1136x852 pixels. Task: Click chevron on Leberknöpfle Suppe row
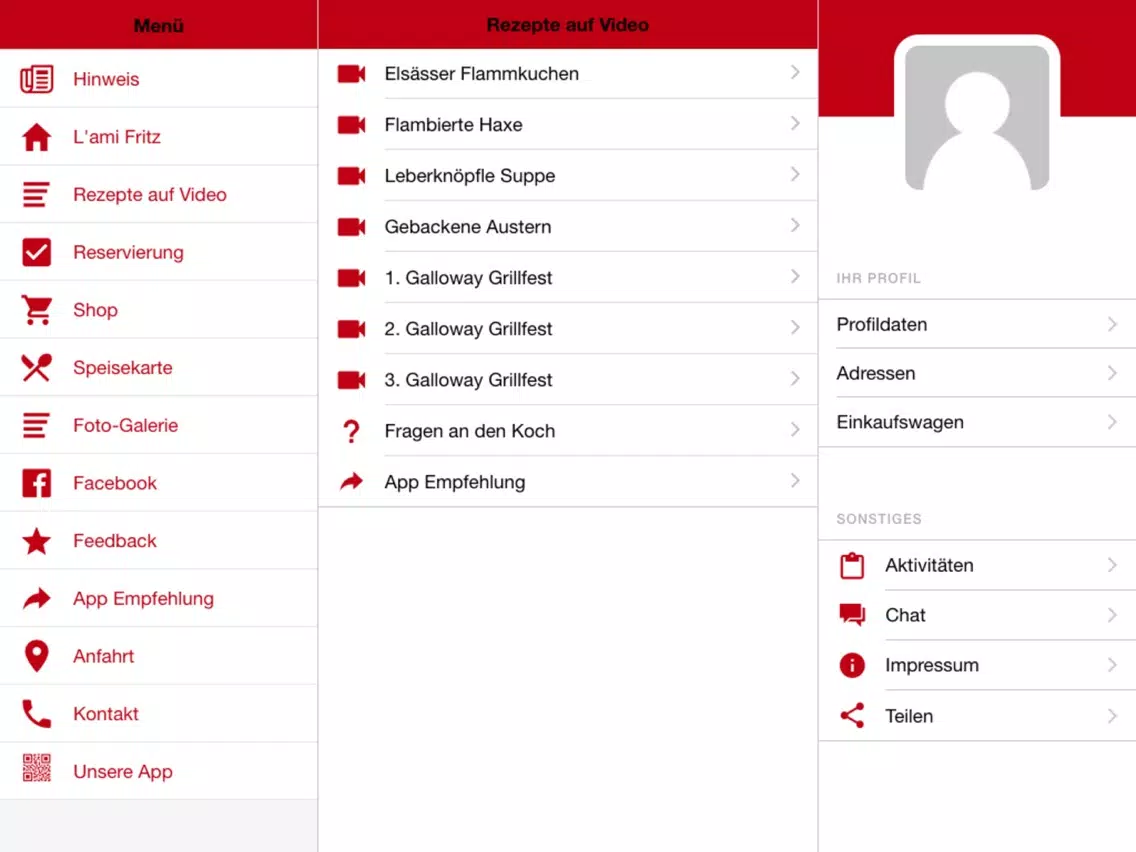(x=795, y=175)
